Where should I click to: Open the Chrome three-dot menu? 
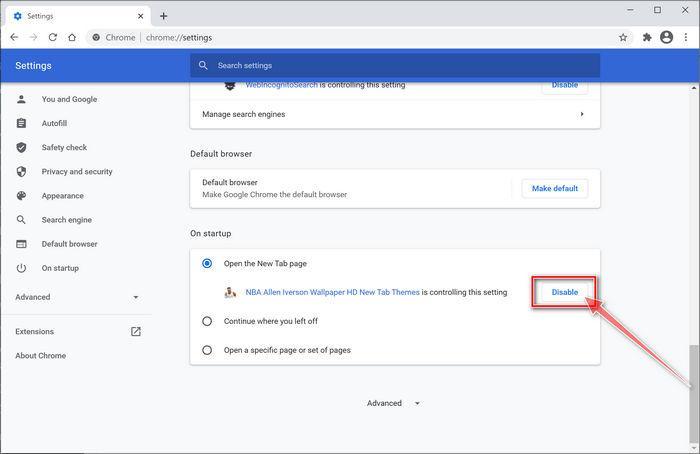pos(686,37)
